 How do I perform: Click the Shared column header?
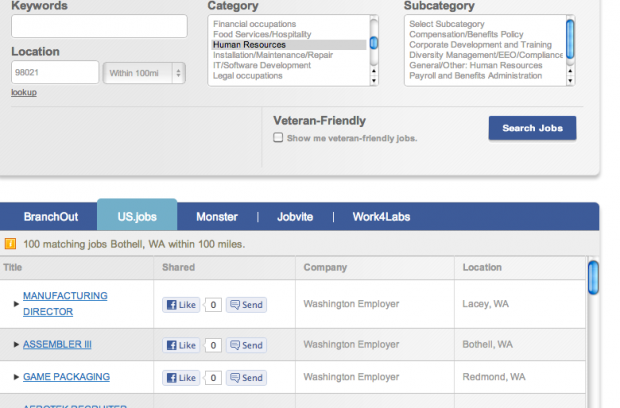(x=178, y=267)
